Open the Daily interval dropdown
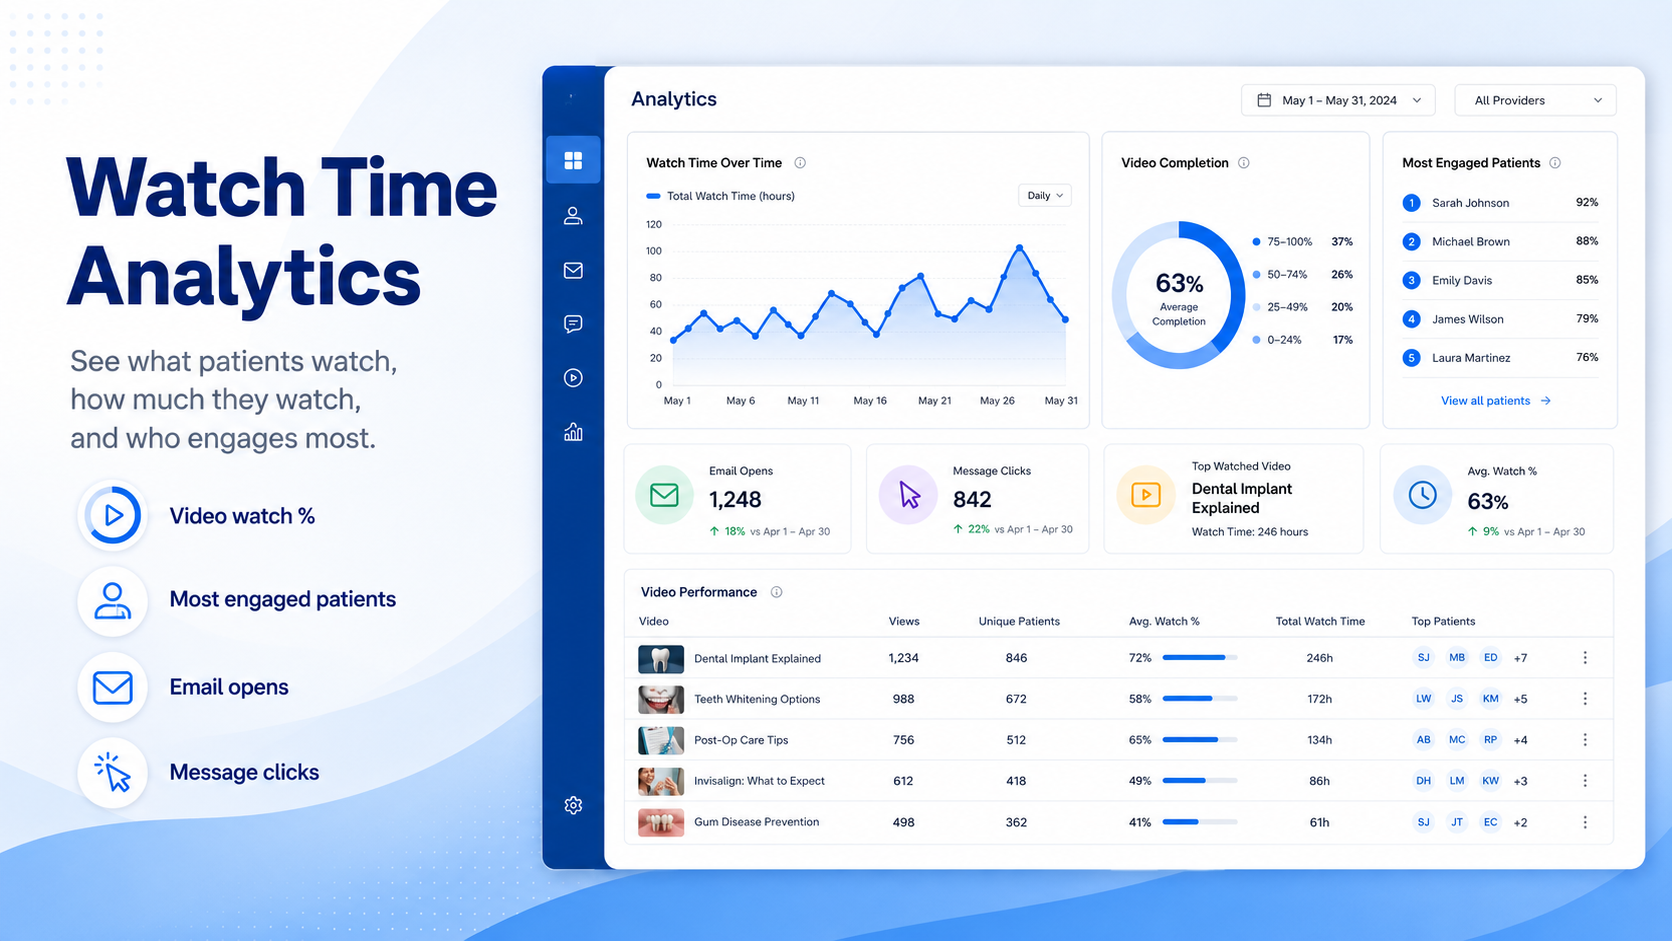This screenshot has height=941, width=1672. tap(1045, 196)
